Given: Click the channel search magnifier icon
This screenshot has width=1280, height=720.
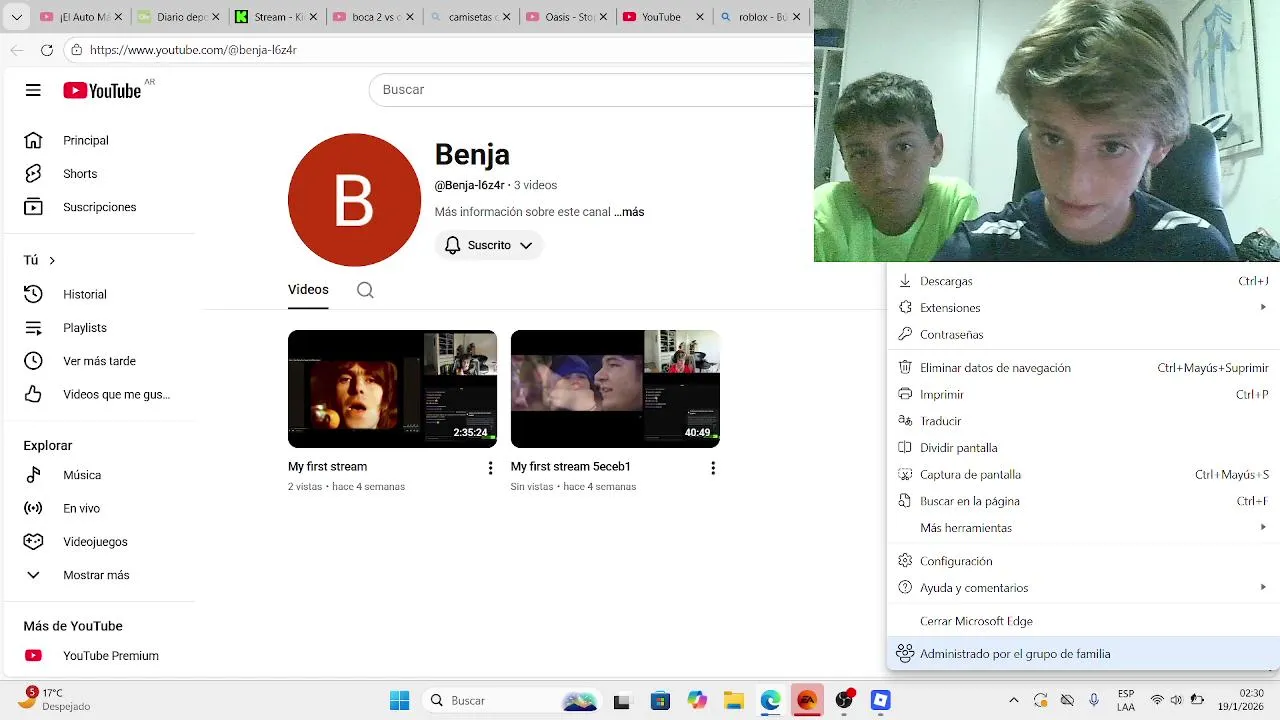Looking at the screenshot, I should click(x=365, y=290).
